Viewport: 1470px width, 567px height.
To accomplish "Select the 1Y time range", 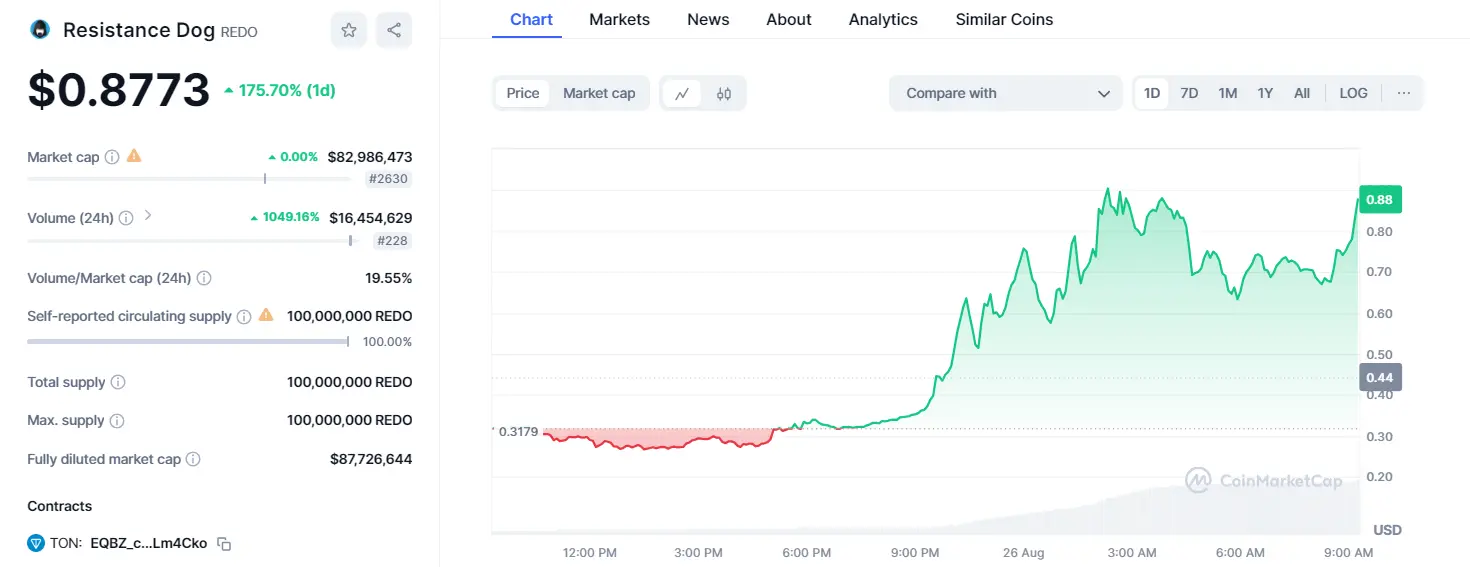I will point(1265,93).
